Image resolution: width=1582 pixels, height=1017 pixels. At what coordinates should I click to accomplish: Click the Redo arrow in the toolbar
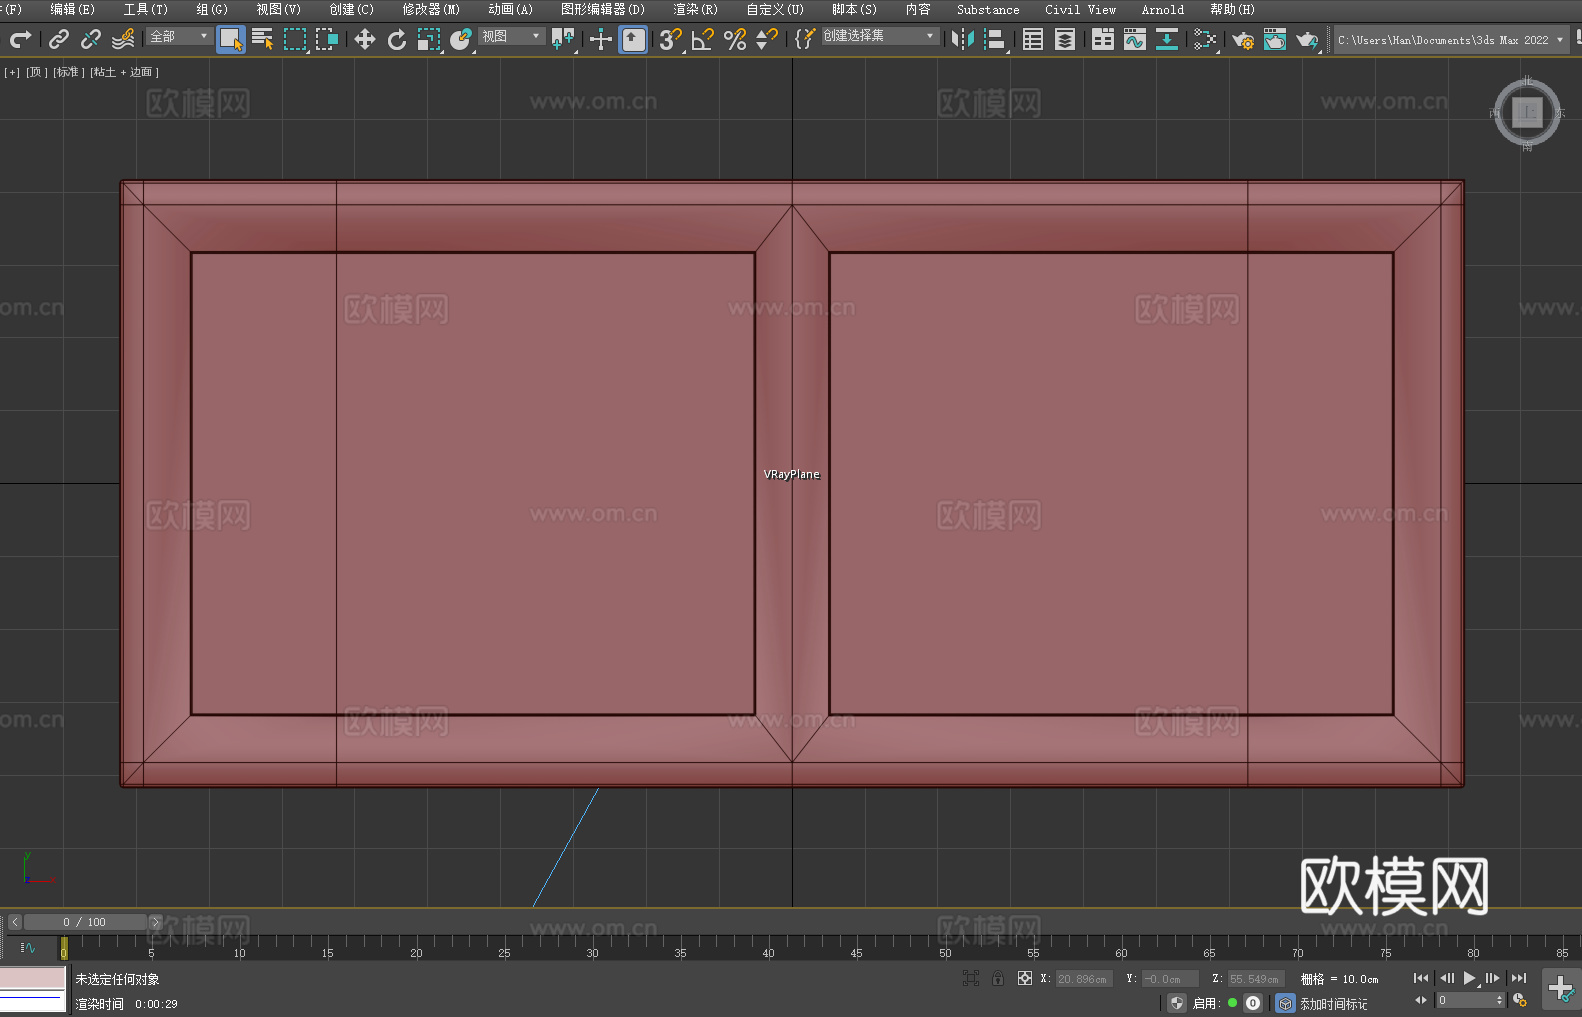point(20,39)
